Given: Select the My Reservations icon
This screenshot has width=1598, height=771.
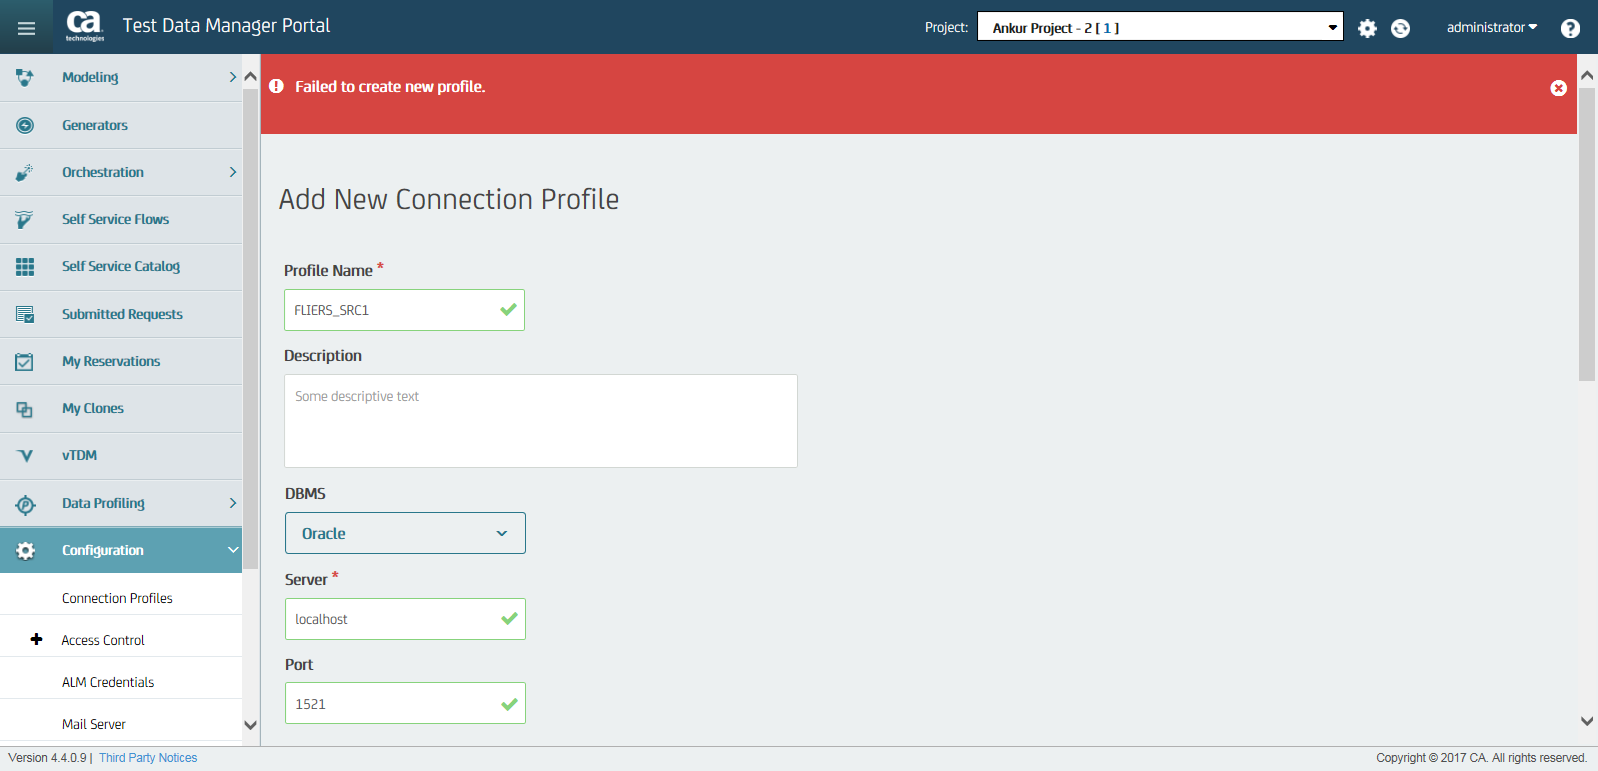Looking at the screenshot, I should point(24,361).
